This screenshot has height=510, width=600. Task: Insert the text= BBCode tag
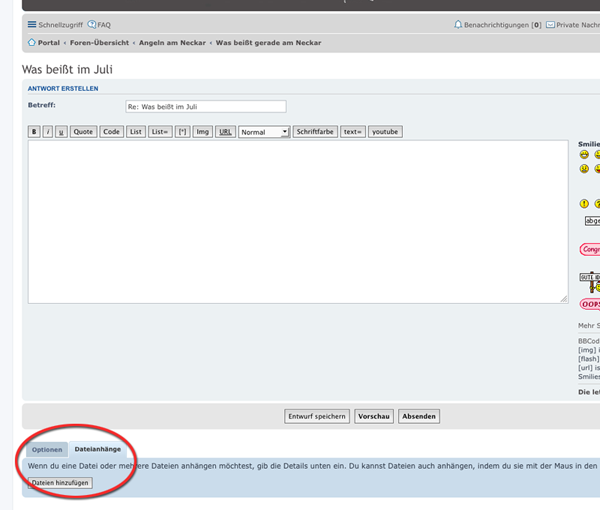353,132
